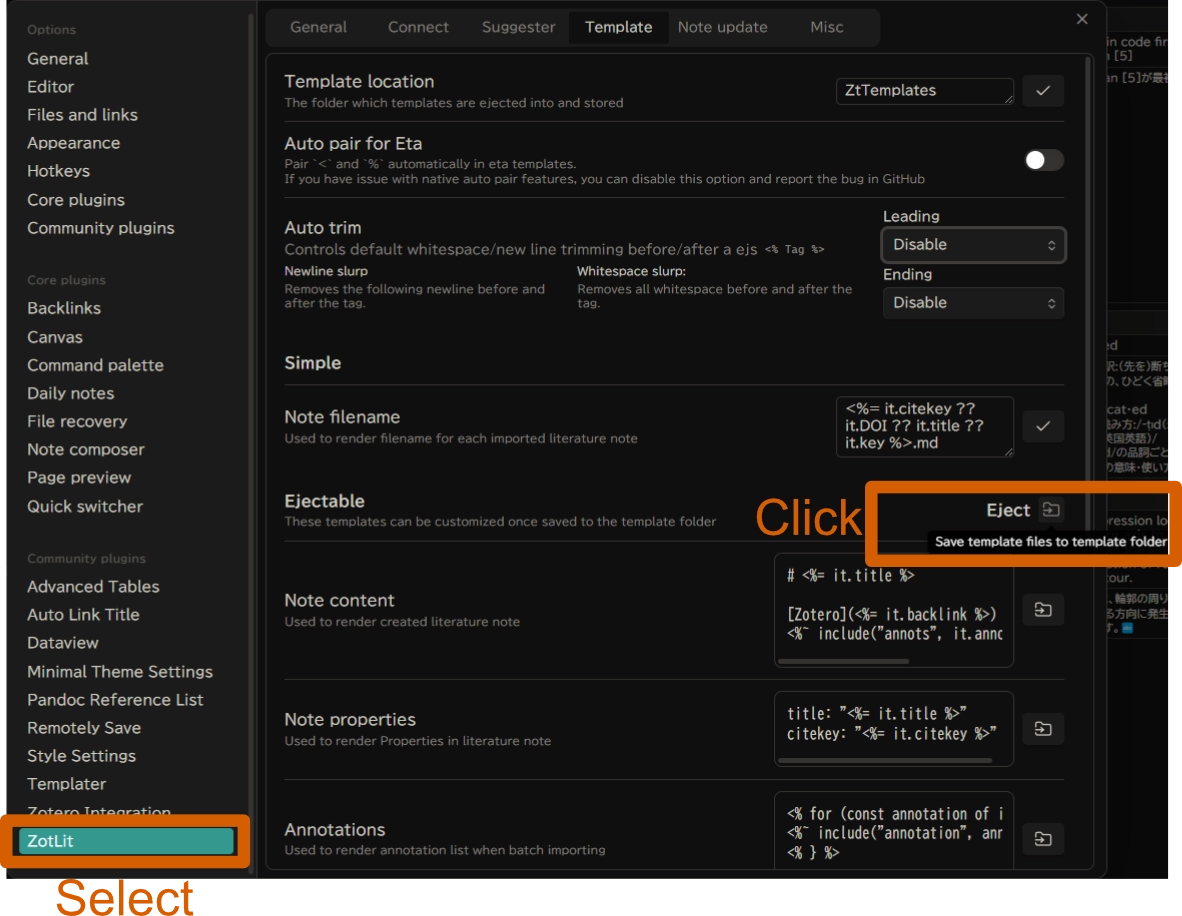The image size is (1182, 916).
Task: Click the Template location text field
Action: (x=924, y=91)
